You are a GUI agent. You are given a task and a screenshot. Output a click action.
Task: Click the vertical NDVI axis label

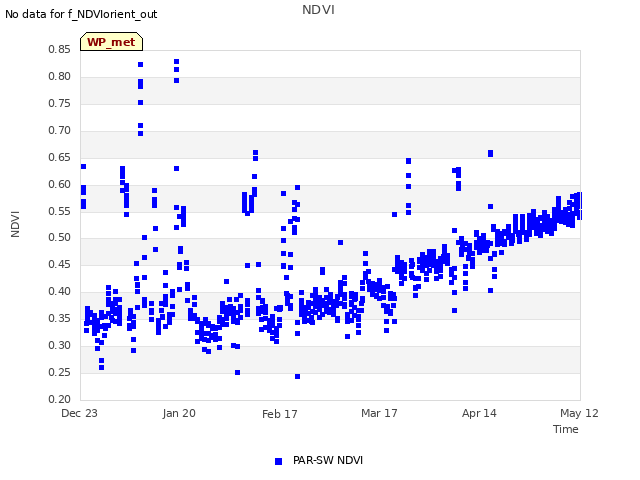point(15,224)
